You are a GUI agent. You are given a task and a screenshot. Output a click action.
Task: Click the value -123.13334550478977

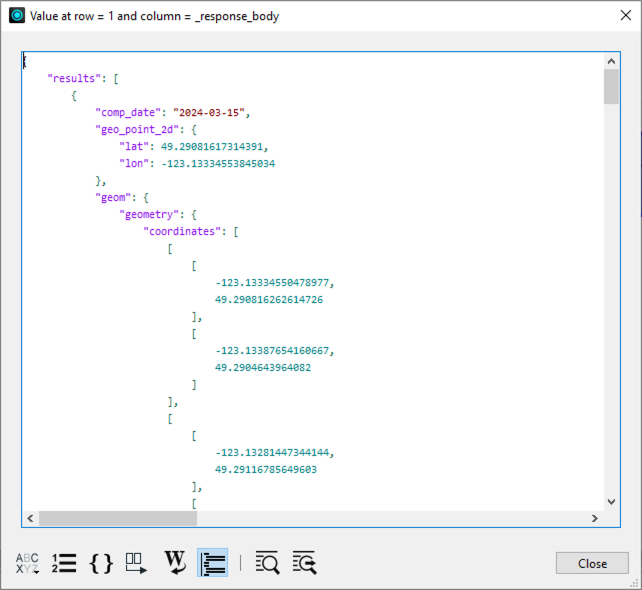click(272, 283)
